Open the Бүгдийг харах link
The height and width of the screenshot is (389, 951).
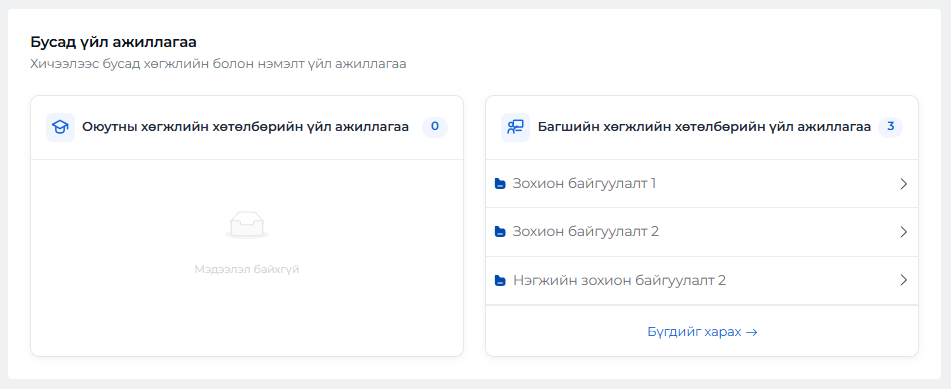tap(702, 332)
